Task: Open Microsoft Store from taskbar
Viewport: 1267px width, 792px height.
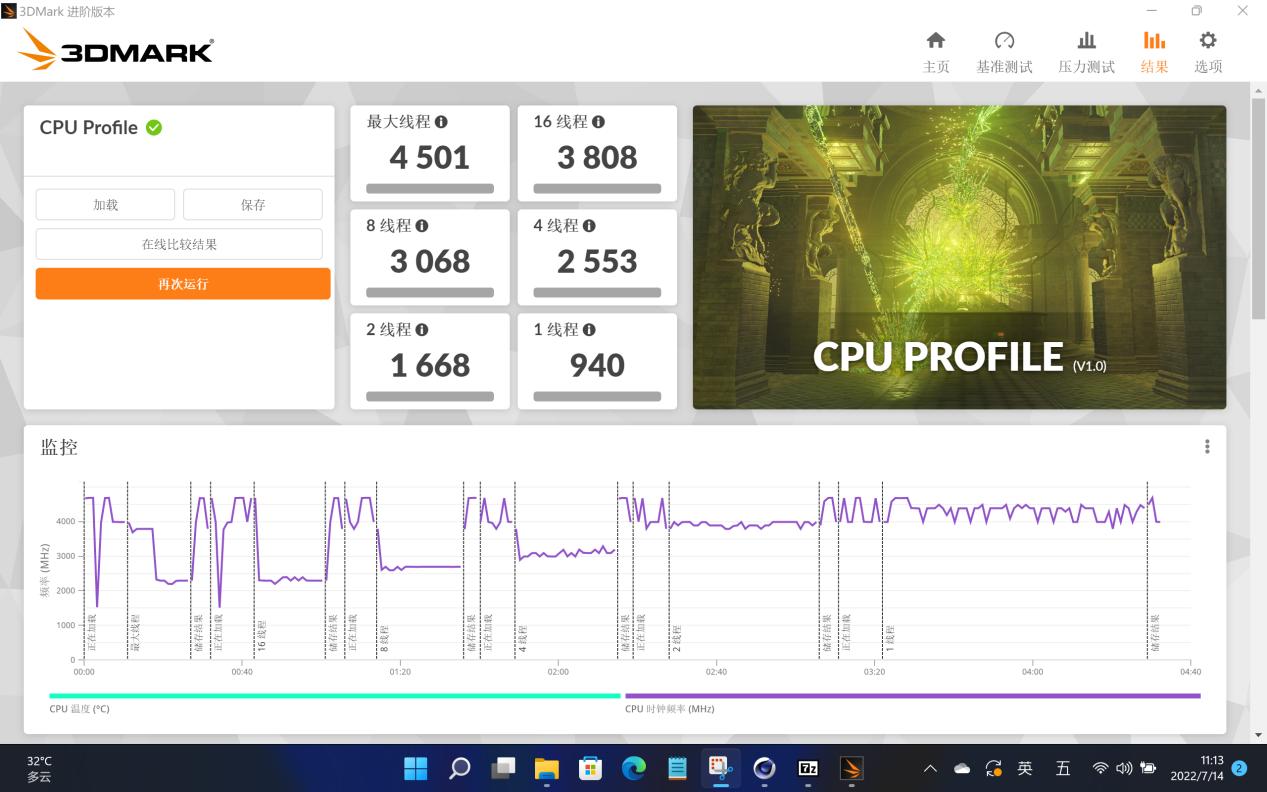Action: click(590, 768)
